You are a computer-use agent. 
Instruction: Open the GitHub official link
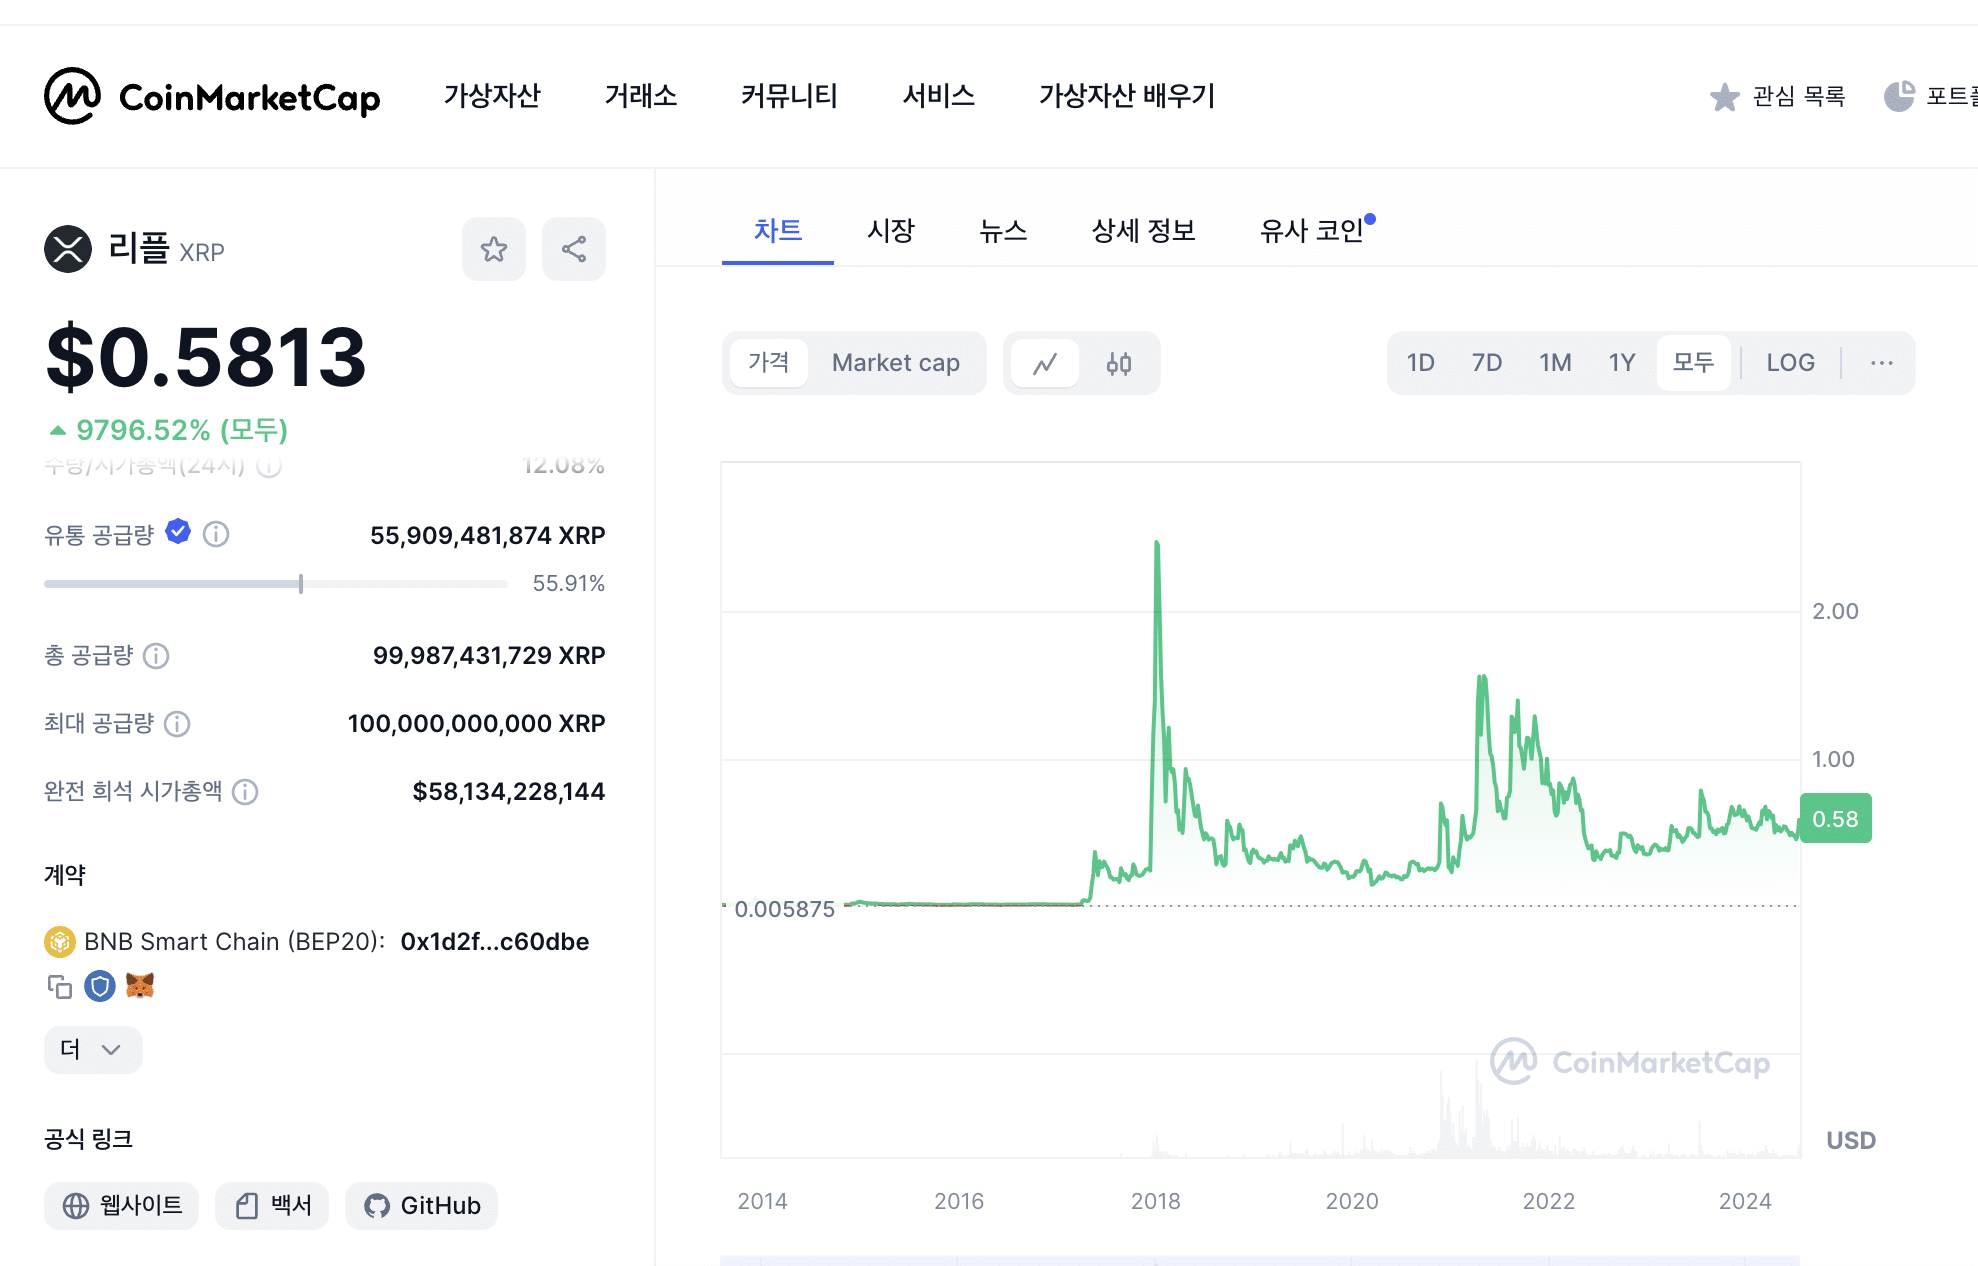tap(421, 1206)
